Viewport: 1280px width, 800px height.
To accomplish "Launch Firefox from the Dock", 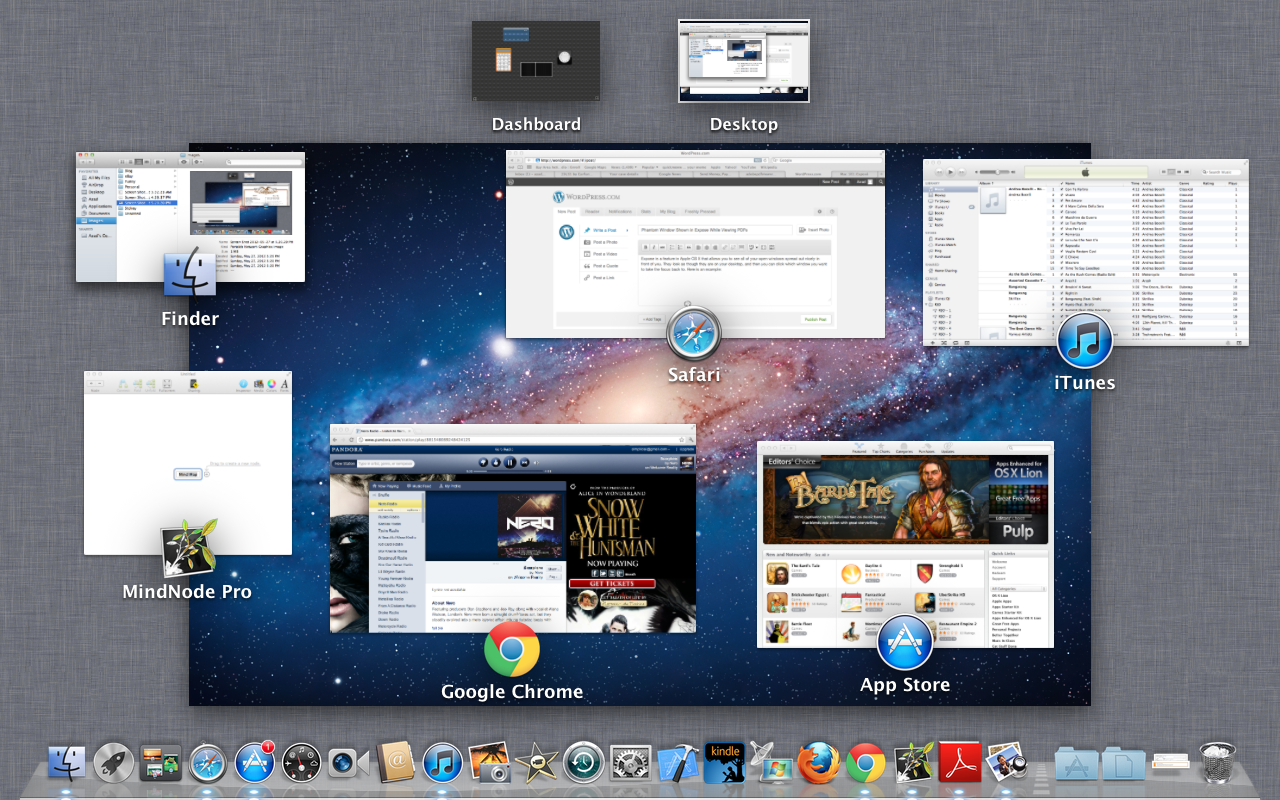I will (818, 764).
